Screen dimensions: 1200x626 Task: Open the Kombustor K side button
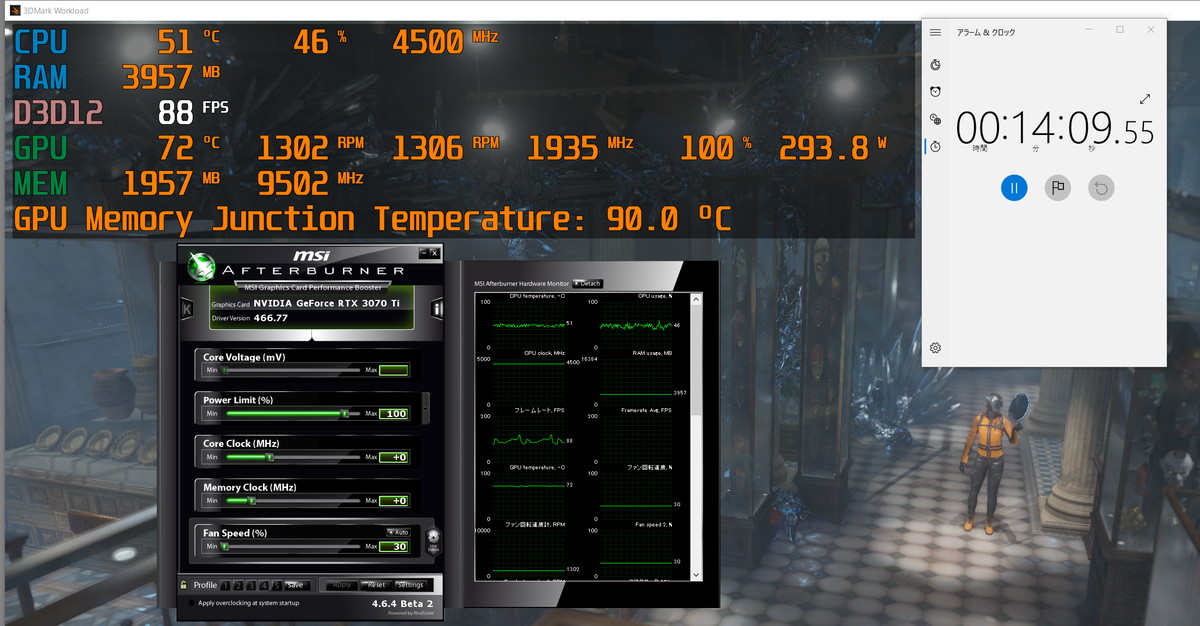(x=187, y=309)
